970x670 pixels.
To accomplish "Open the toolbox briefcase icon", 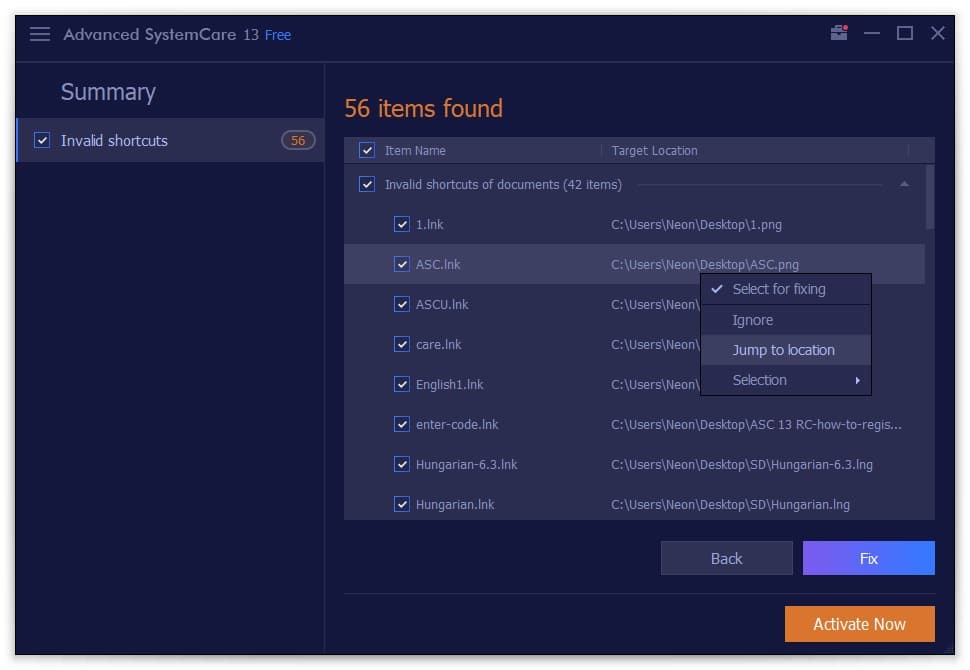I will tap(839, 33).
